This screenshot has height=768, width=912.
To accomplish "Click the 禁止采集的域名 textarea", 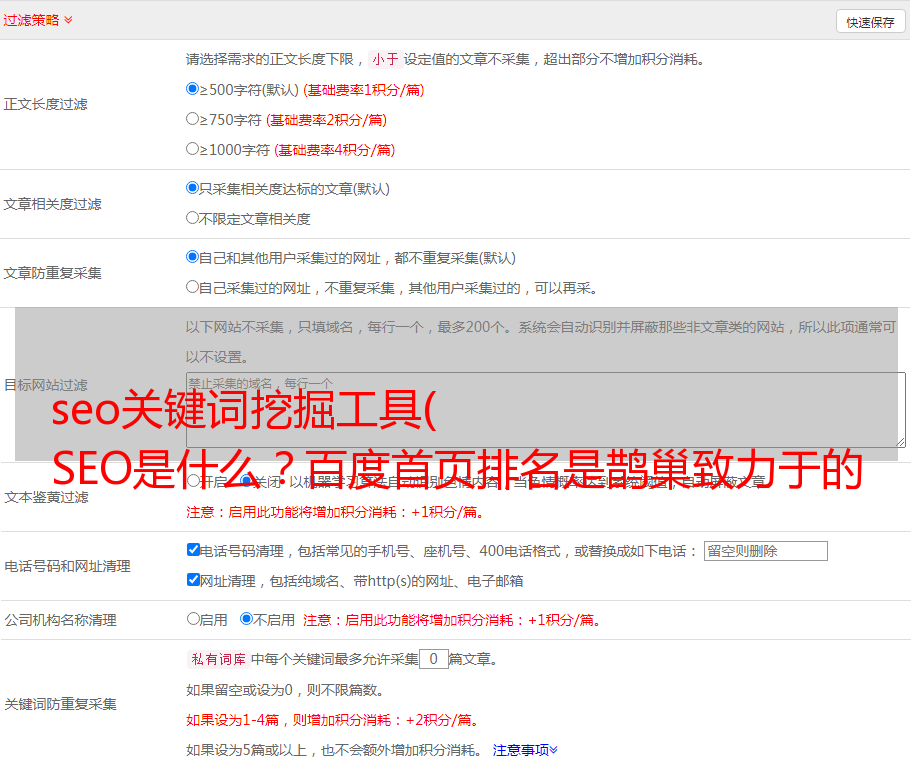I will point(545,410).
